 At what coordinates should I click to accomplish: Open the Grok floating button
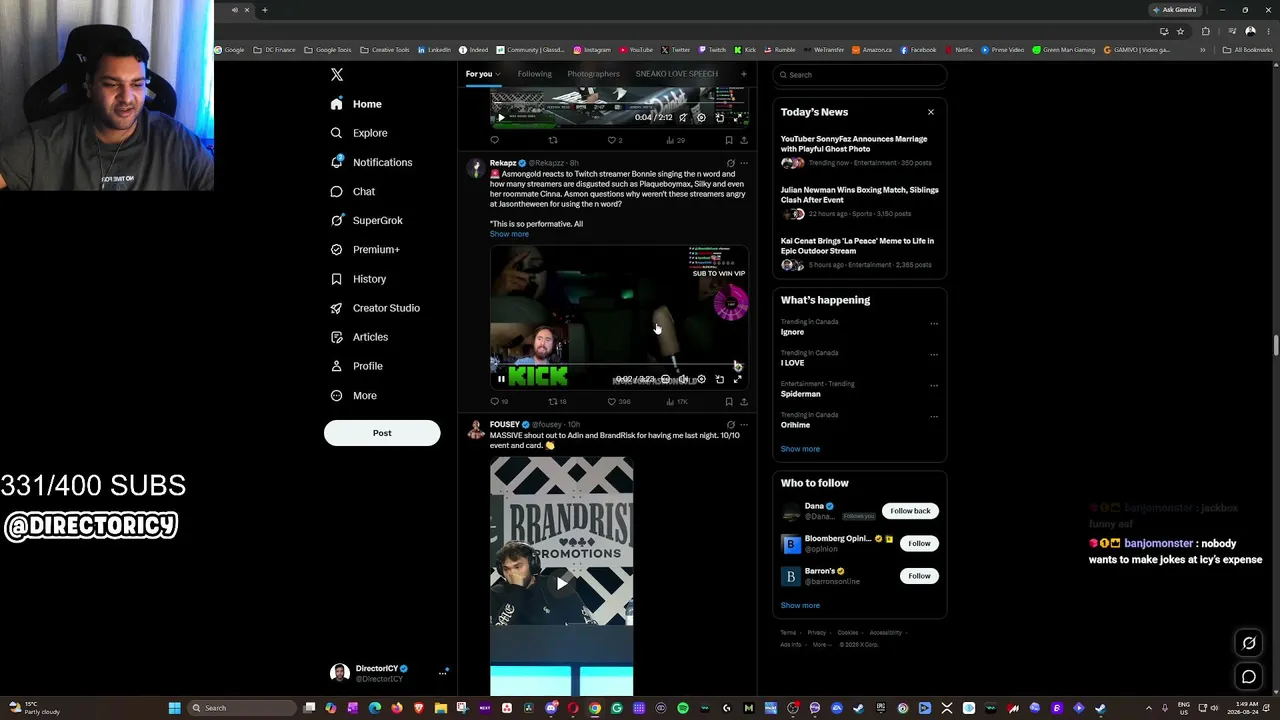click(x=1249, y=643)
